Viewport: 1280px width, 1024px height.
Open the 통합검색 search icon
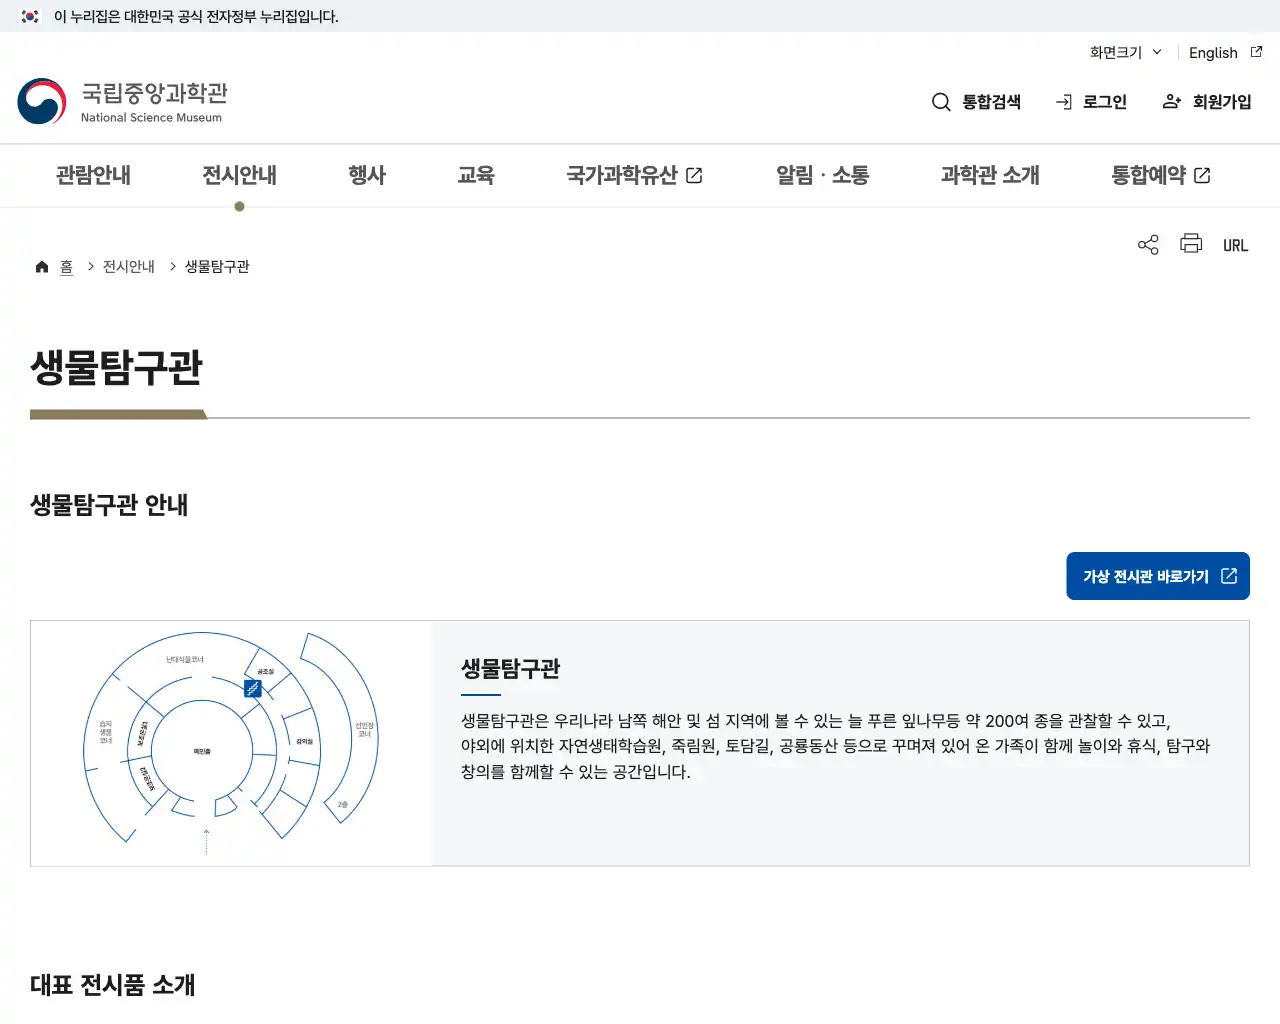coord(941,101)
